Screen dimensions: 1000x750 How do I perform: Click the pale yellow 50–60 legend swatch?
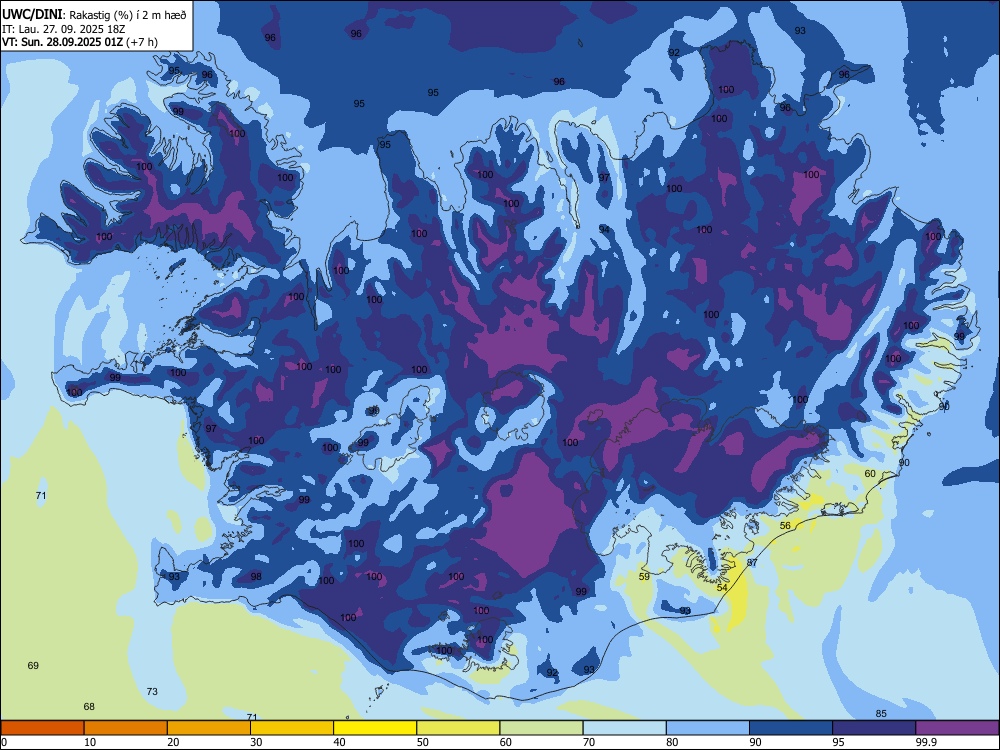459,728
